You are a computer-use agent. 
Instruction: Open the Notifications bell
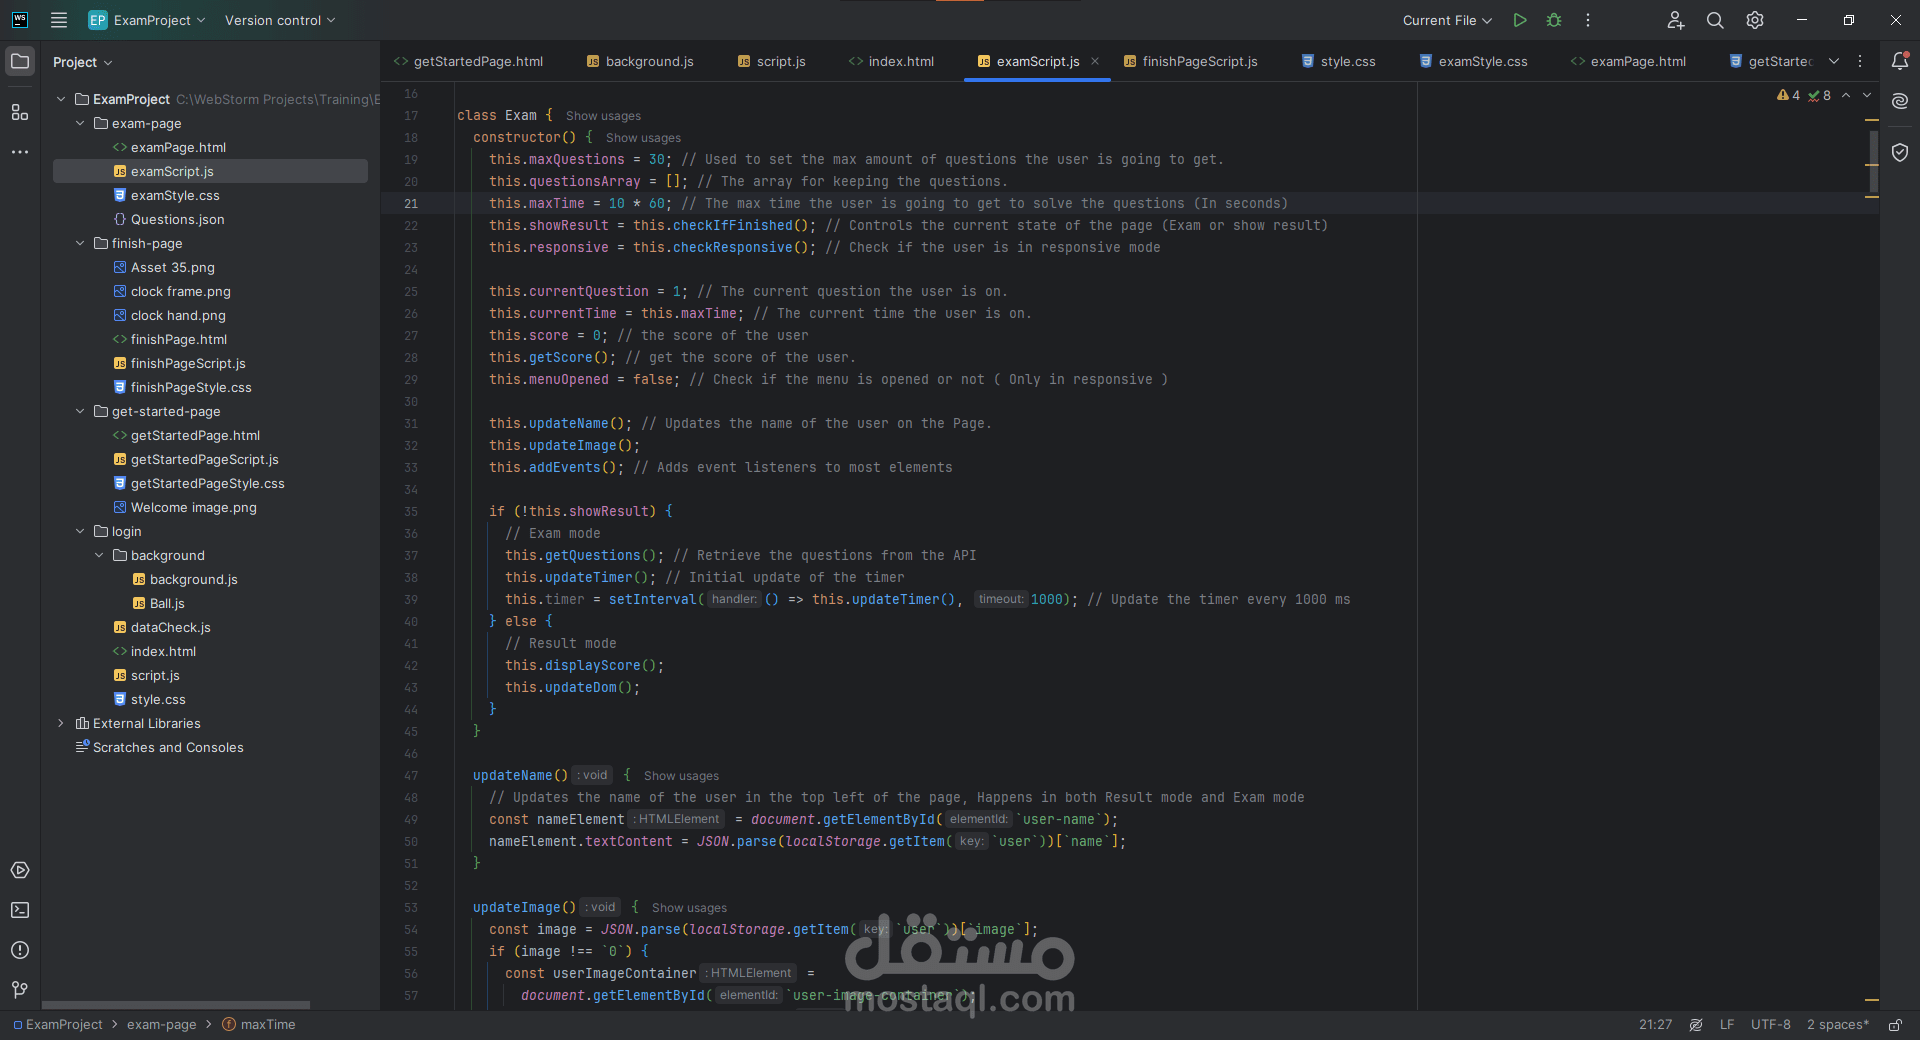(x=1900, y=61)
